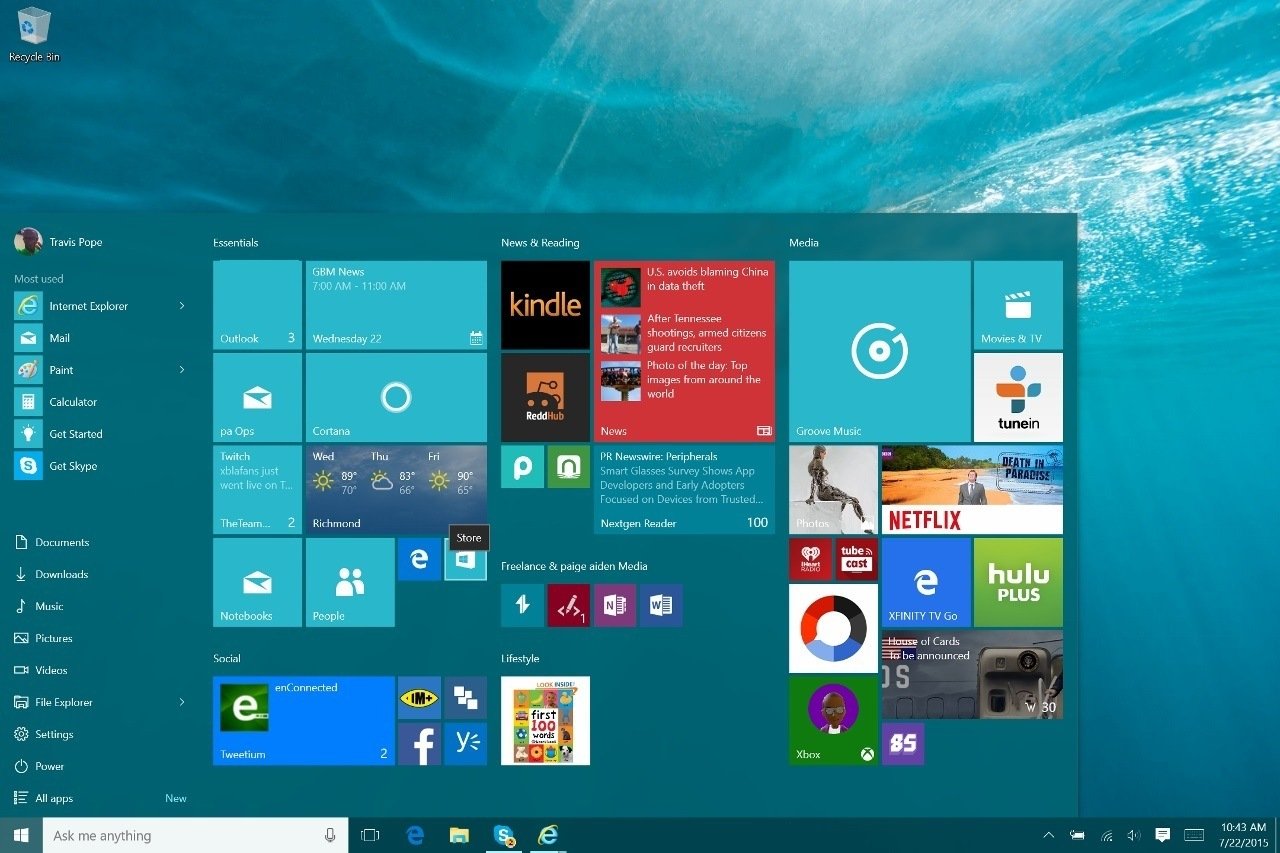The image size is (1280, 853).
Task: Open the network icon in tray
Action: pyautogui.click(x=1106, y=835)
